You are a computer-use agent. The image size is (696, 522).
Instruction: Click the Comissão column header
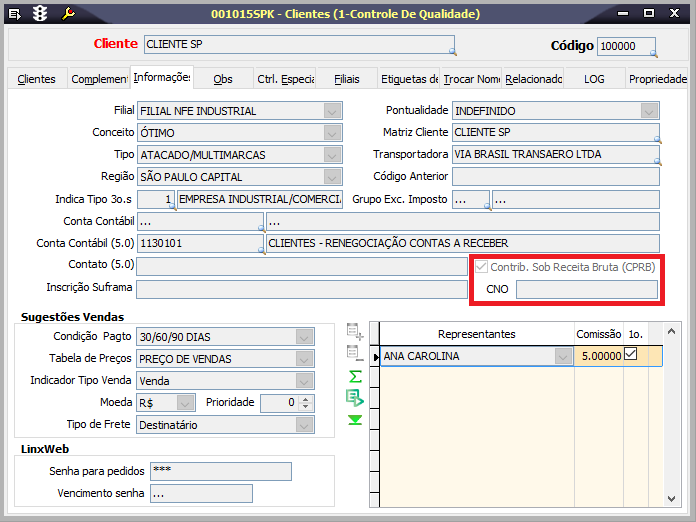click(x=599, y=334)
